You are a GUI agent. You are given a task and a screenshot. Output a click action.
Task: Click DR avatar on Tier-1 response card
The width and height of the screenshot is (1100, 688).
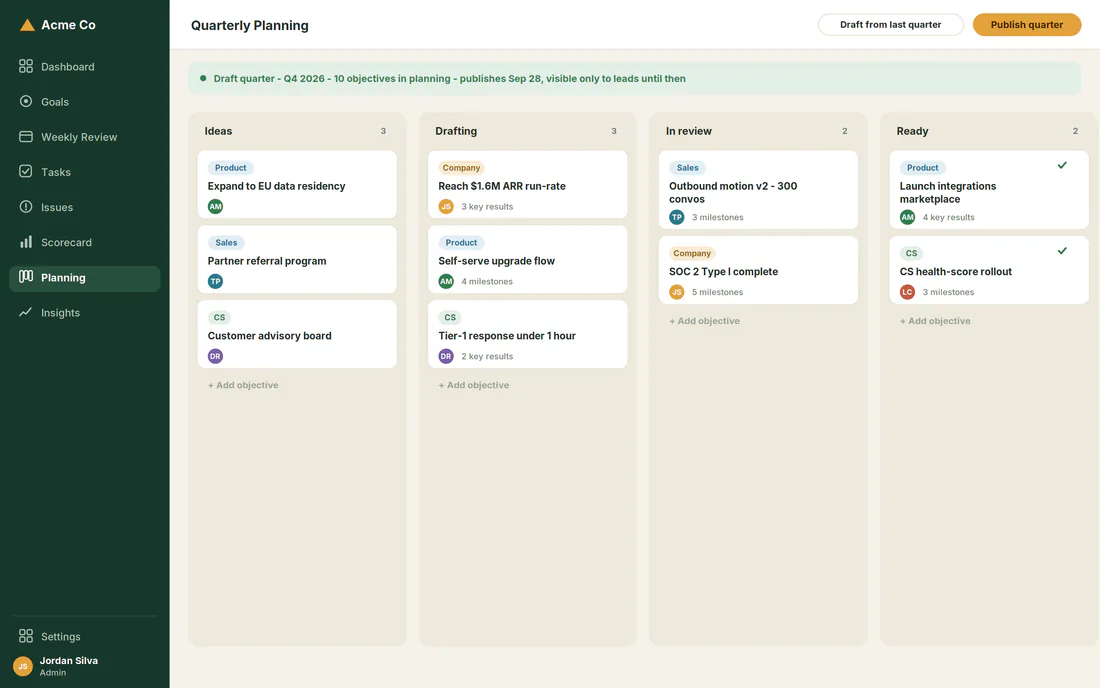446,356
